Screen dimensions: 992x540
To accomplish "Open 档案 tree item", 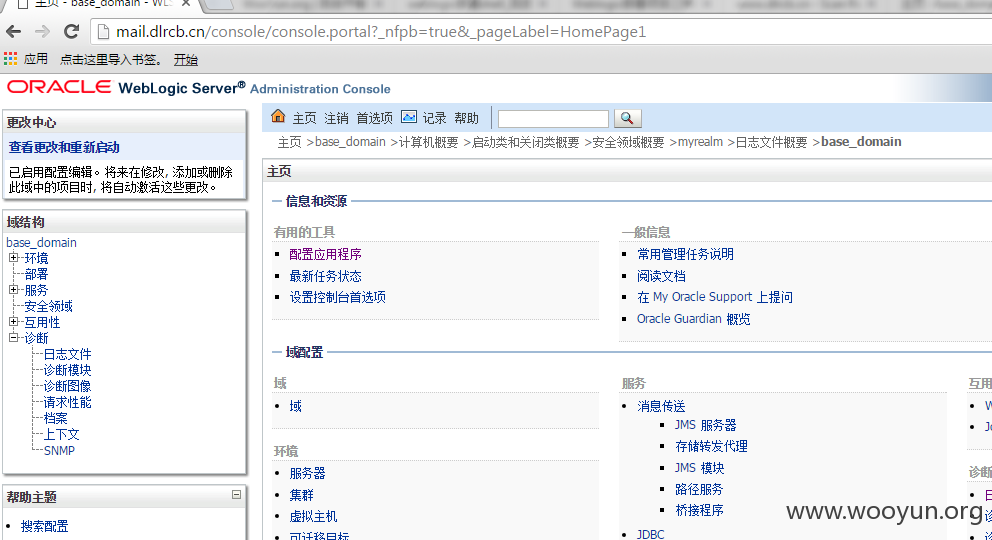I will 55,418.
